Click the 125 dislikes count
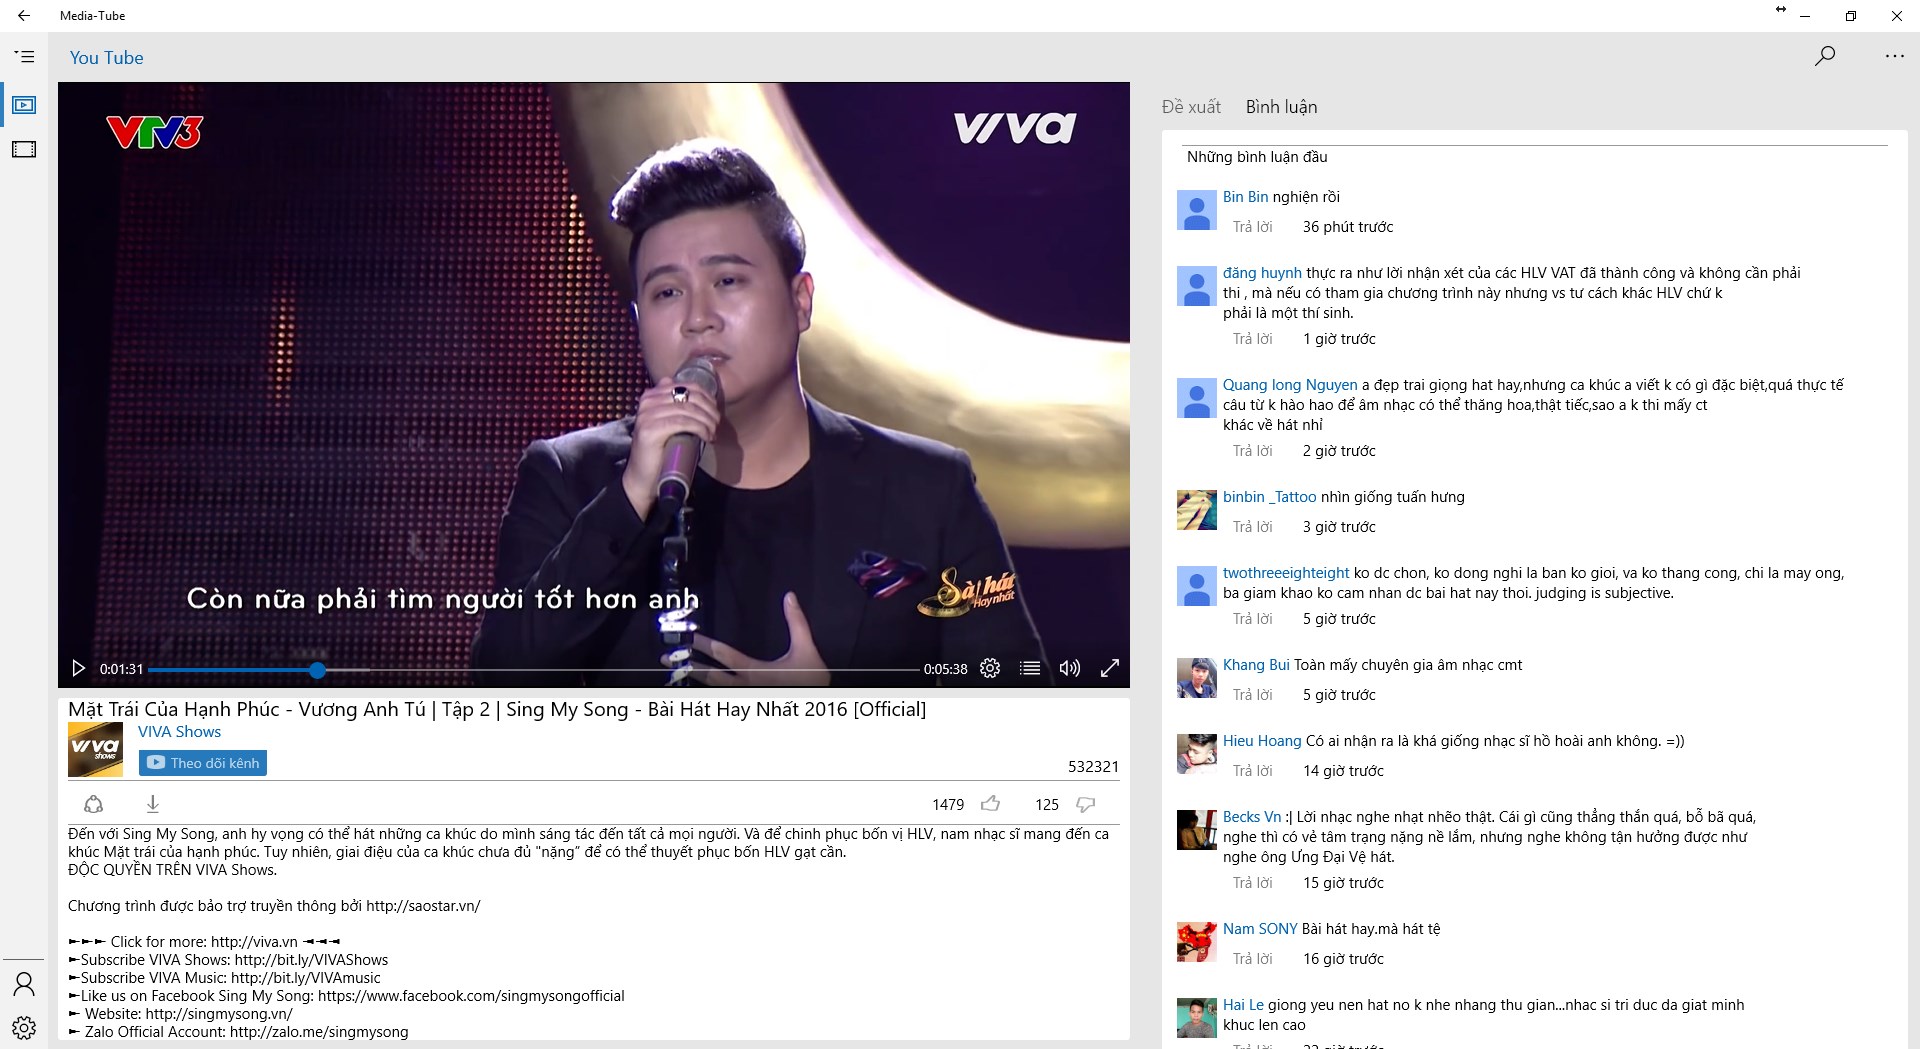 1047,805
